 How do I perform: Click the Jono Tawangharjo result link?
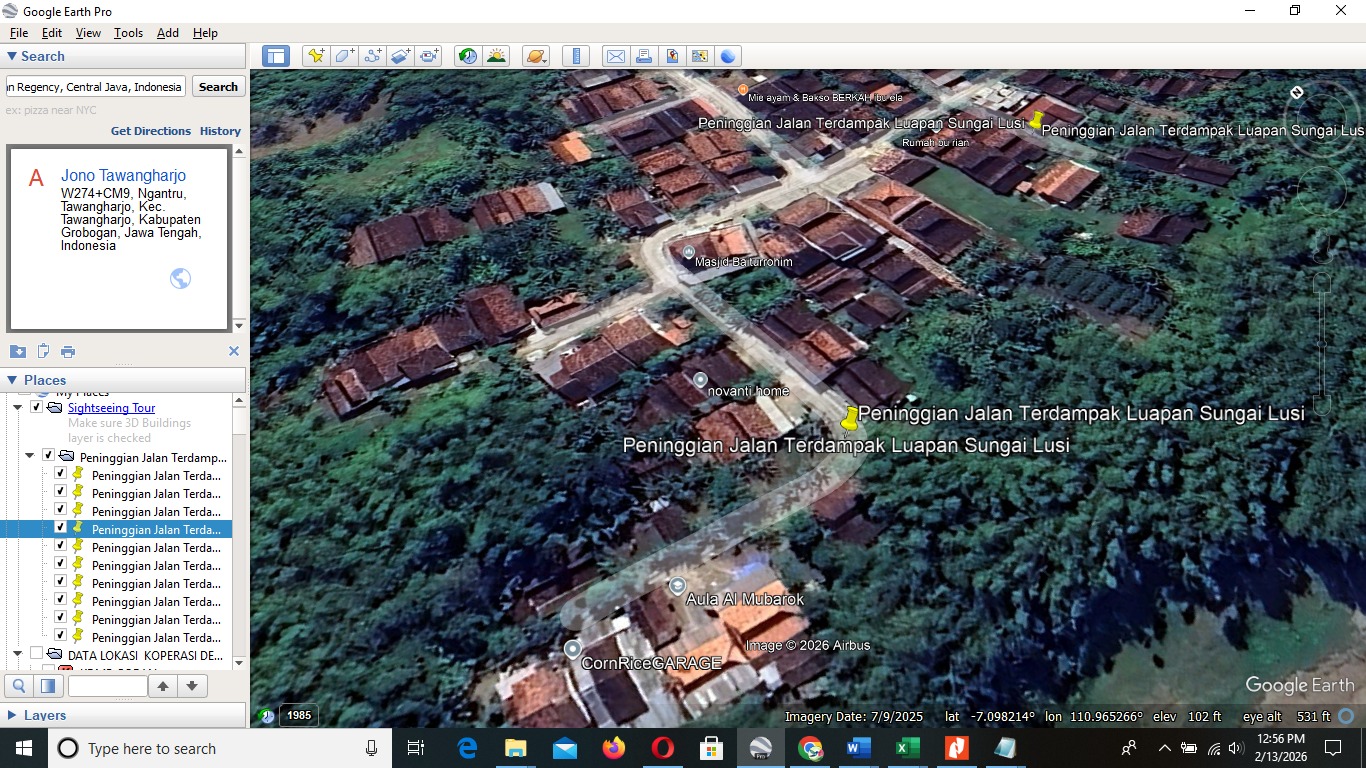[x=123, y=175]
